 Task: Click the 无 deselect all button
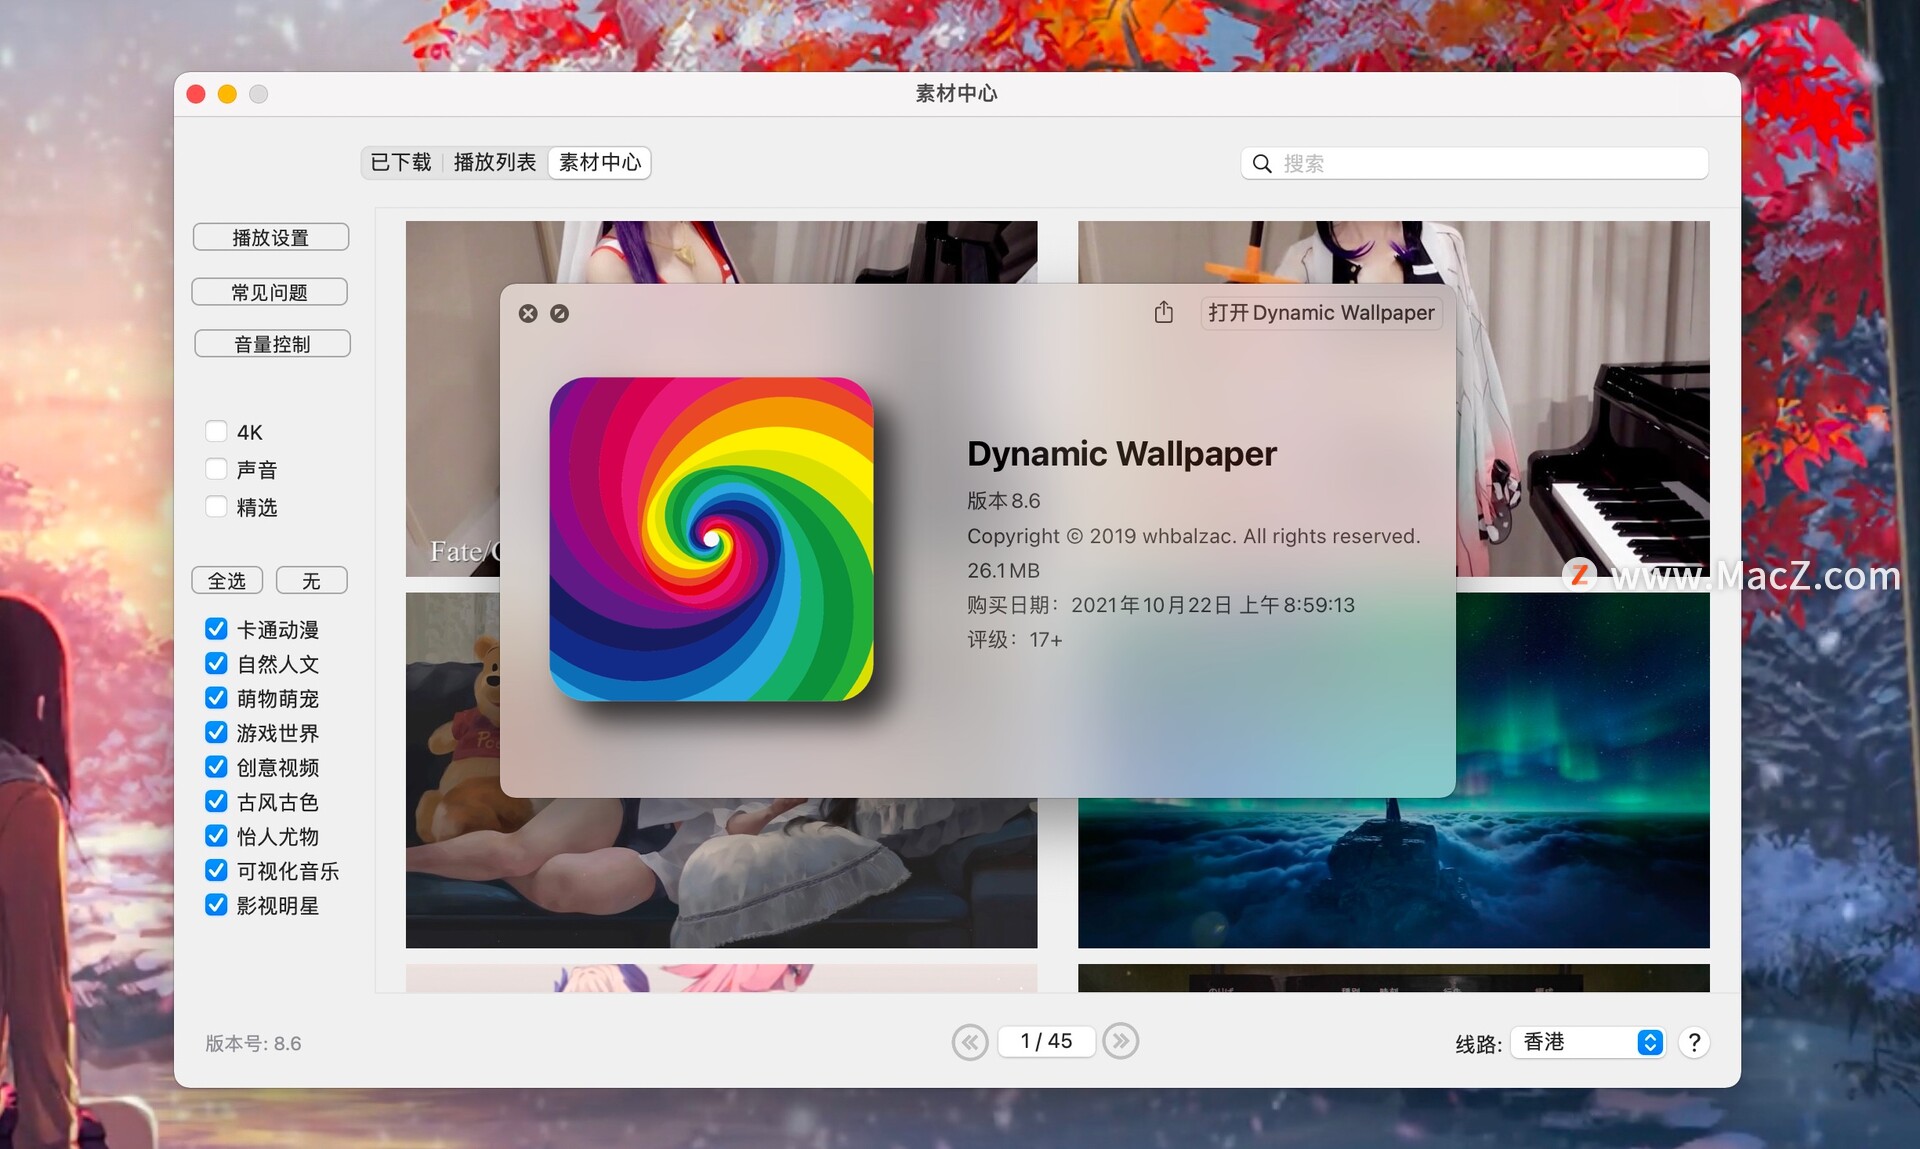point(312,581)
